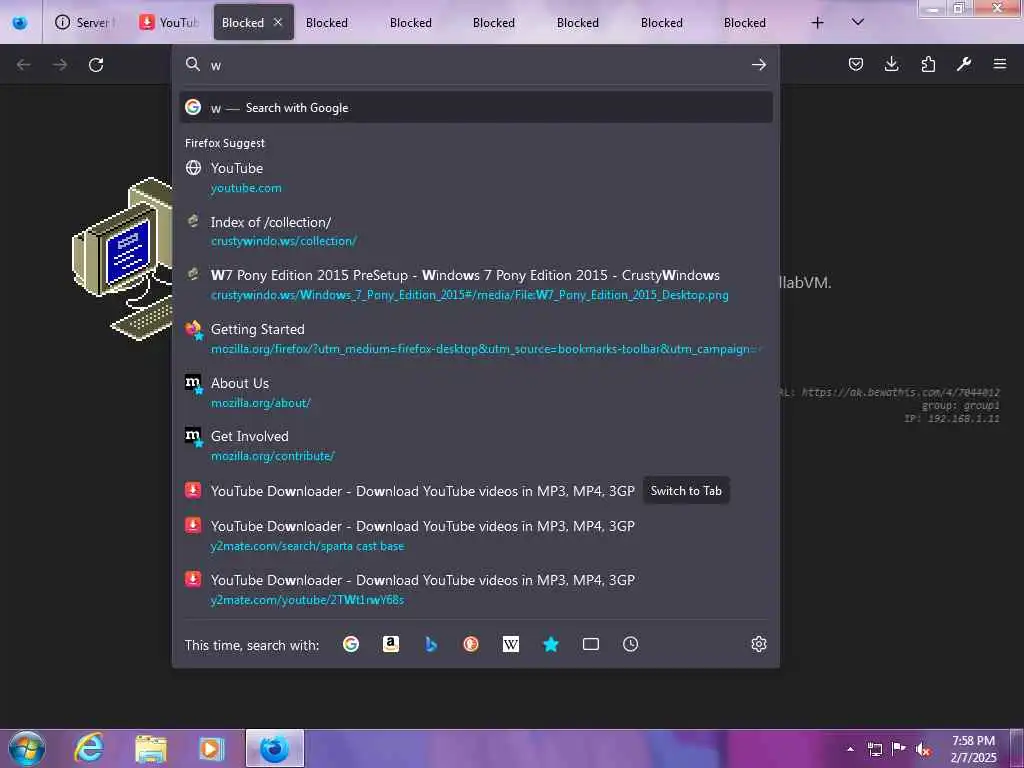Open Windows Start orb
Image resolution: width=1024 pixels, height=768 pixels.
coord(26,748)
